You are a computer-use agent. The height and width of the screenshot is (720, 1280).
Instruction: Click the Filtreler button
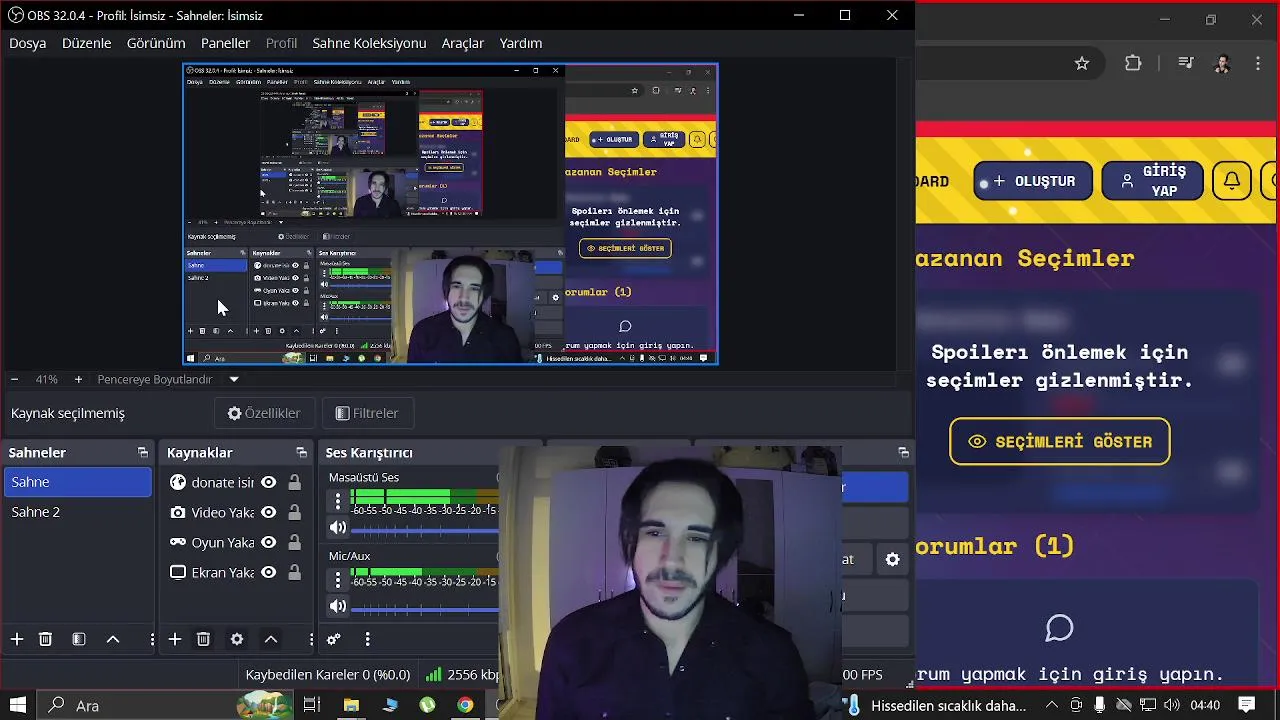(x=366, y=413)
